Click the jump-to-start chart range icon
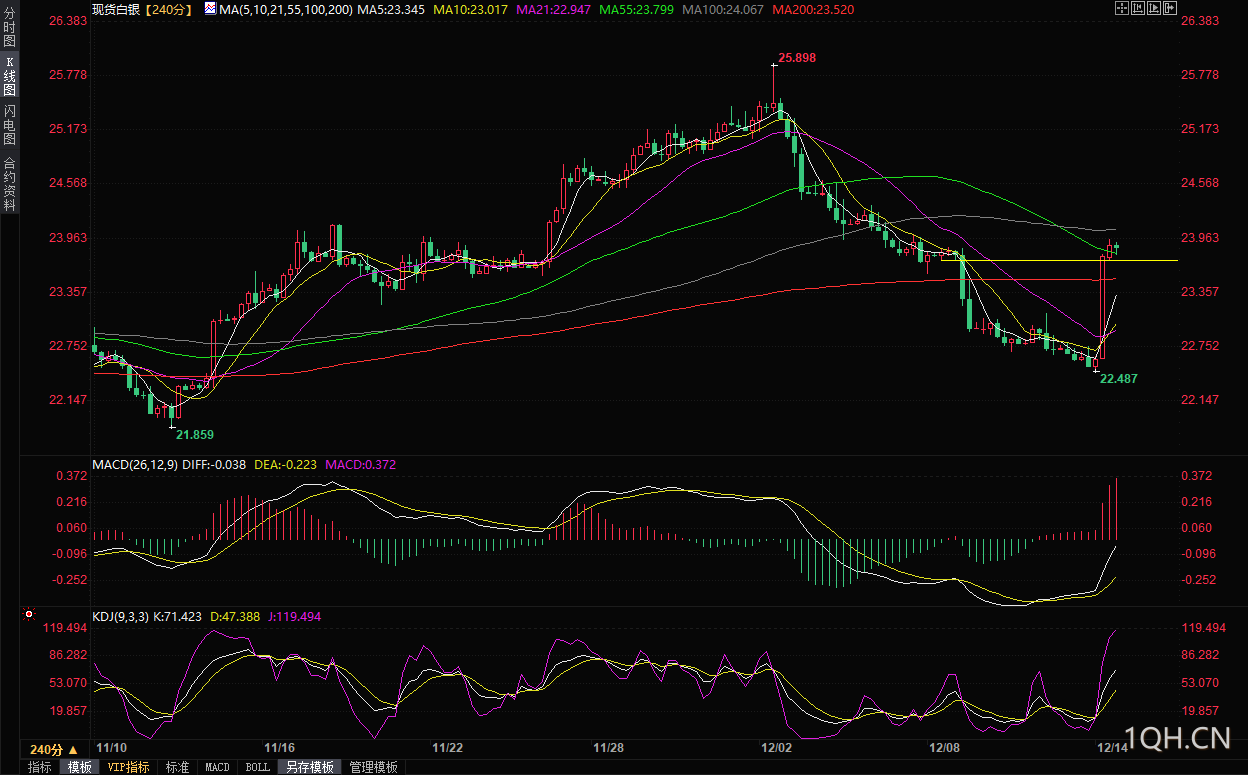Image resolution: width=1248 pixels, height=775 pixels. pos(1138,8)
